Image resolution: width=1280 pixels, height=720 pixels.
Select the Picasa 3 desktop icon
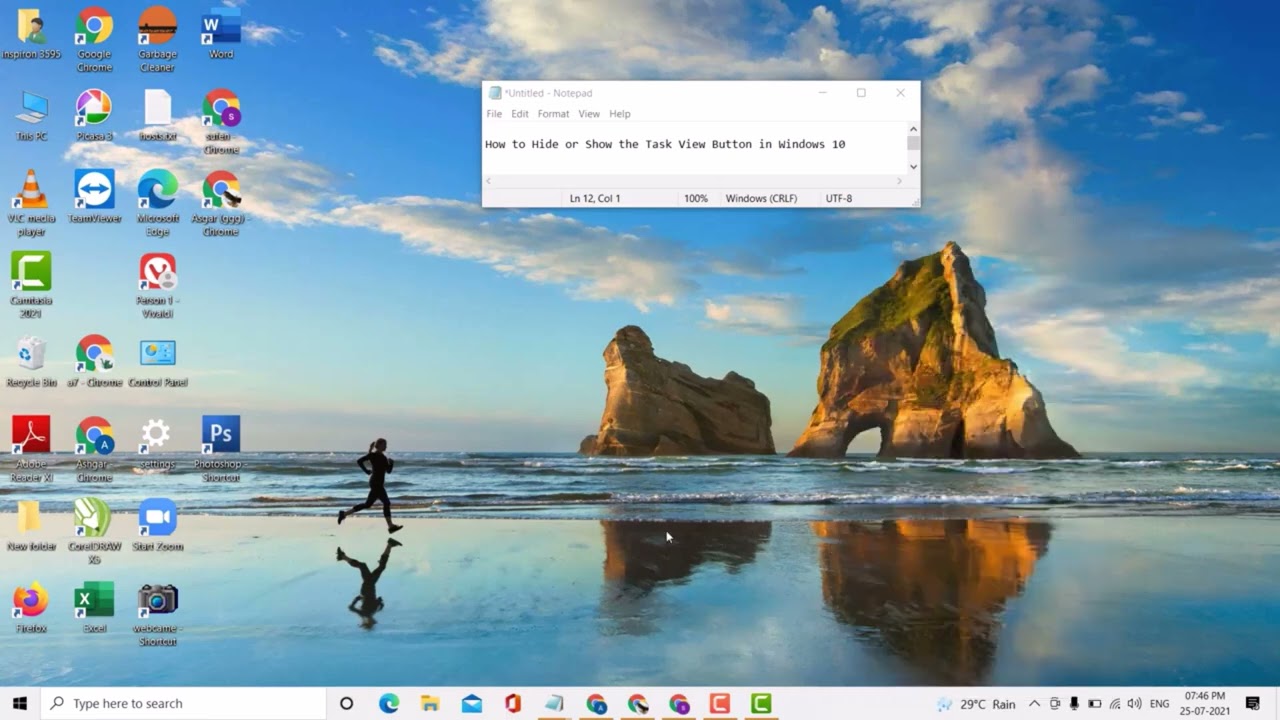[94, 114]
